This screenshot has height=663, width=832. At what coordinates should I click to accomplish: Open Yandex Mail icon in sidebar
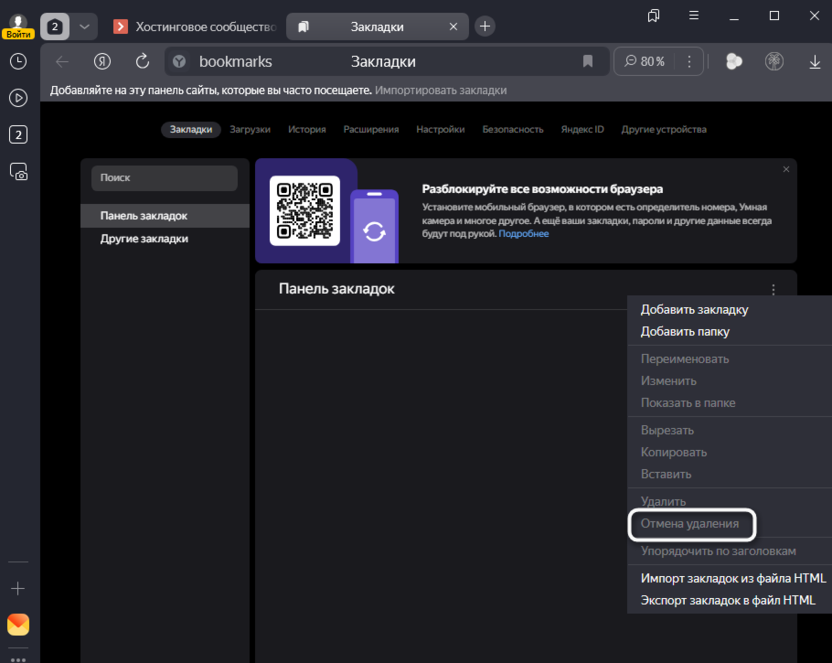[x=18, y=625]
